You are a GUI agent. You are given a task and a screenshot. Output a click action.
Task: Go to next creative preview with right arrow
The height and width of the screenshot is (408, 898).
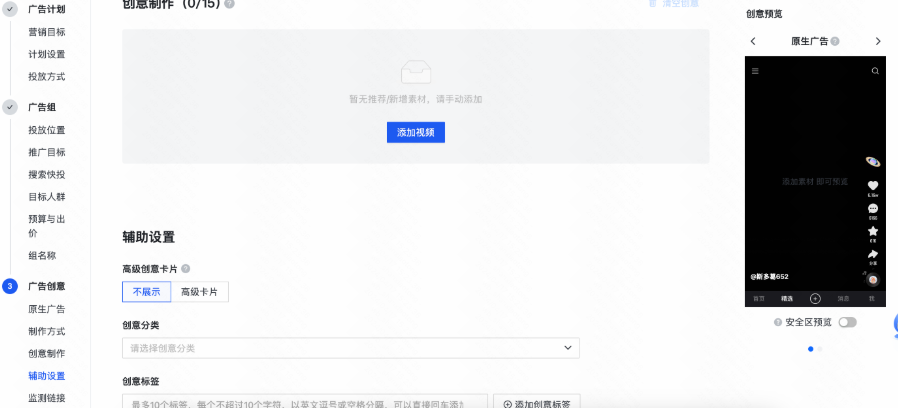(x=878, y=41)
